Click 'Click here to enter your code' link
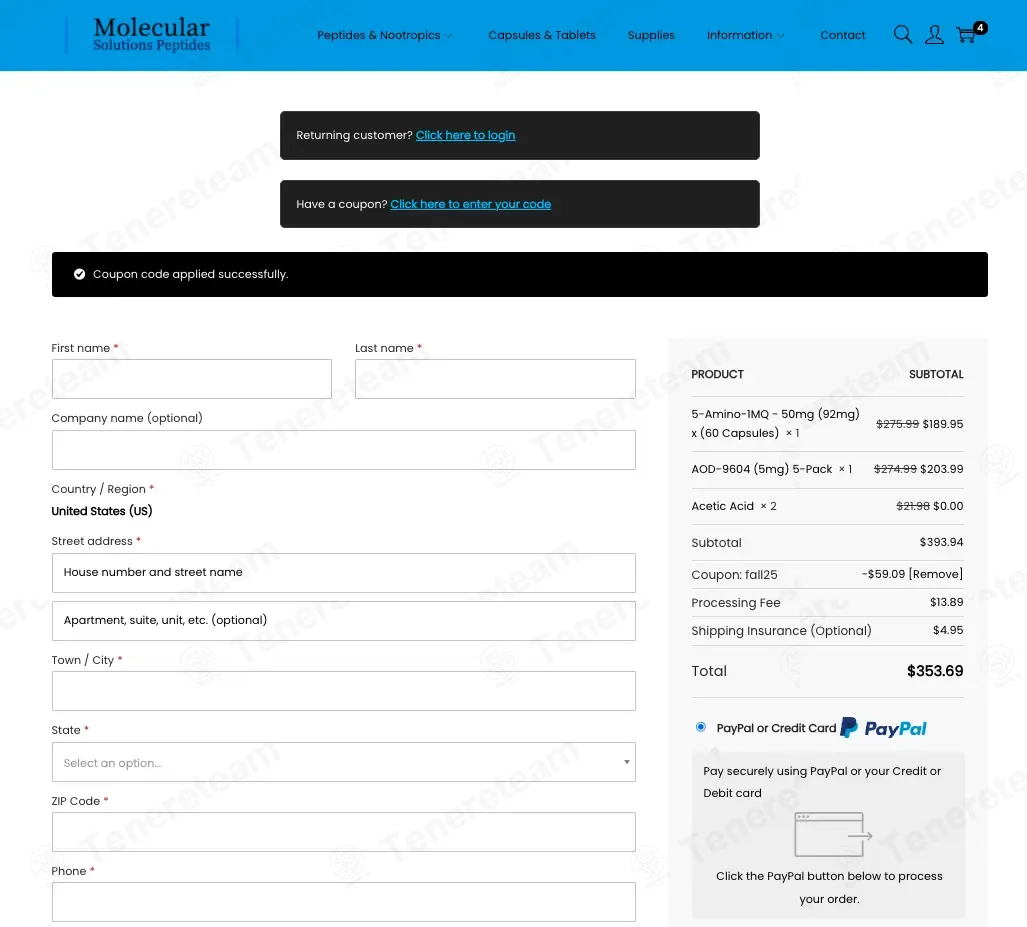1027x927 pixels. point(470,204)
